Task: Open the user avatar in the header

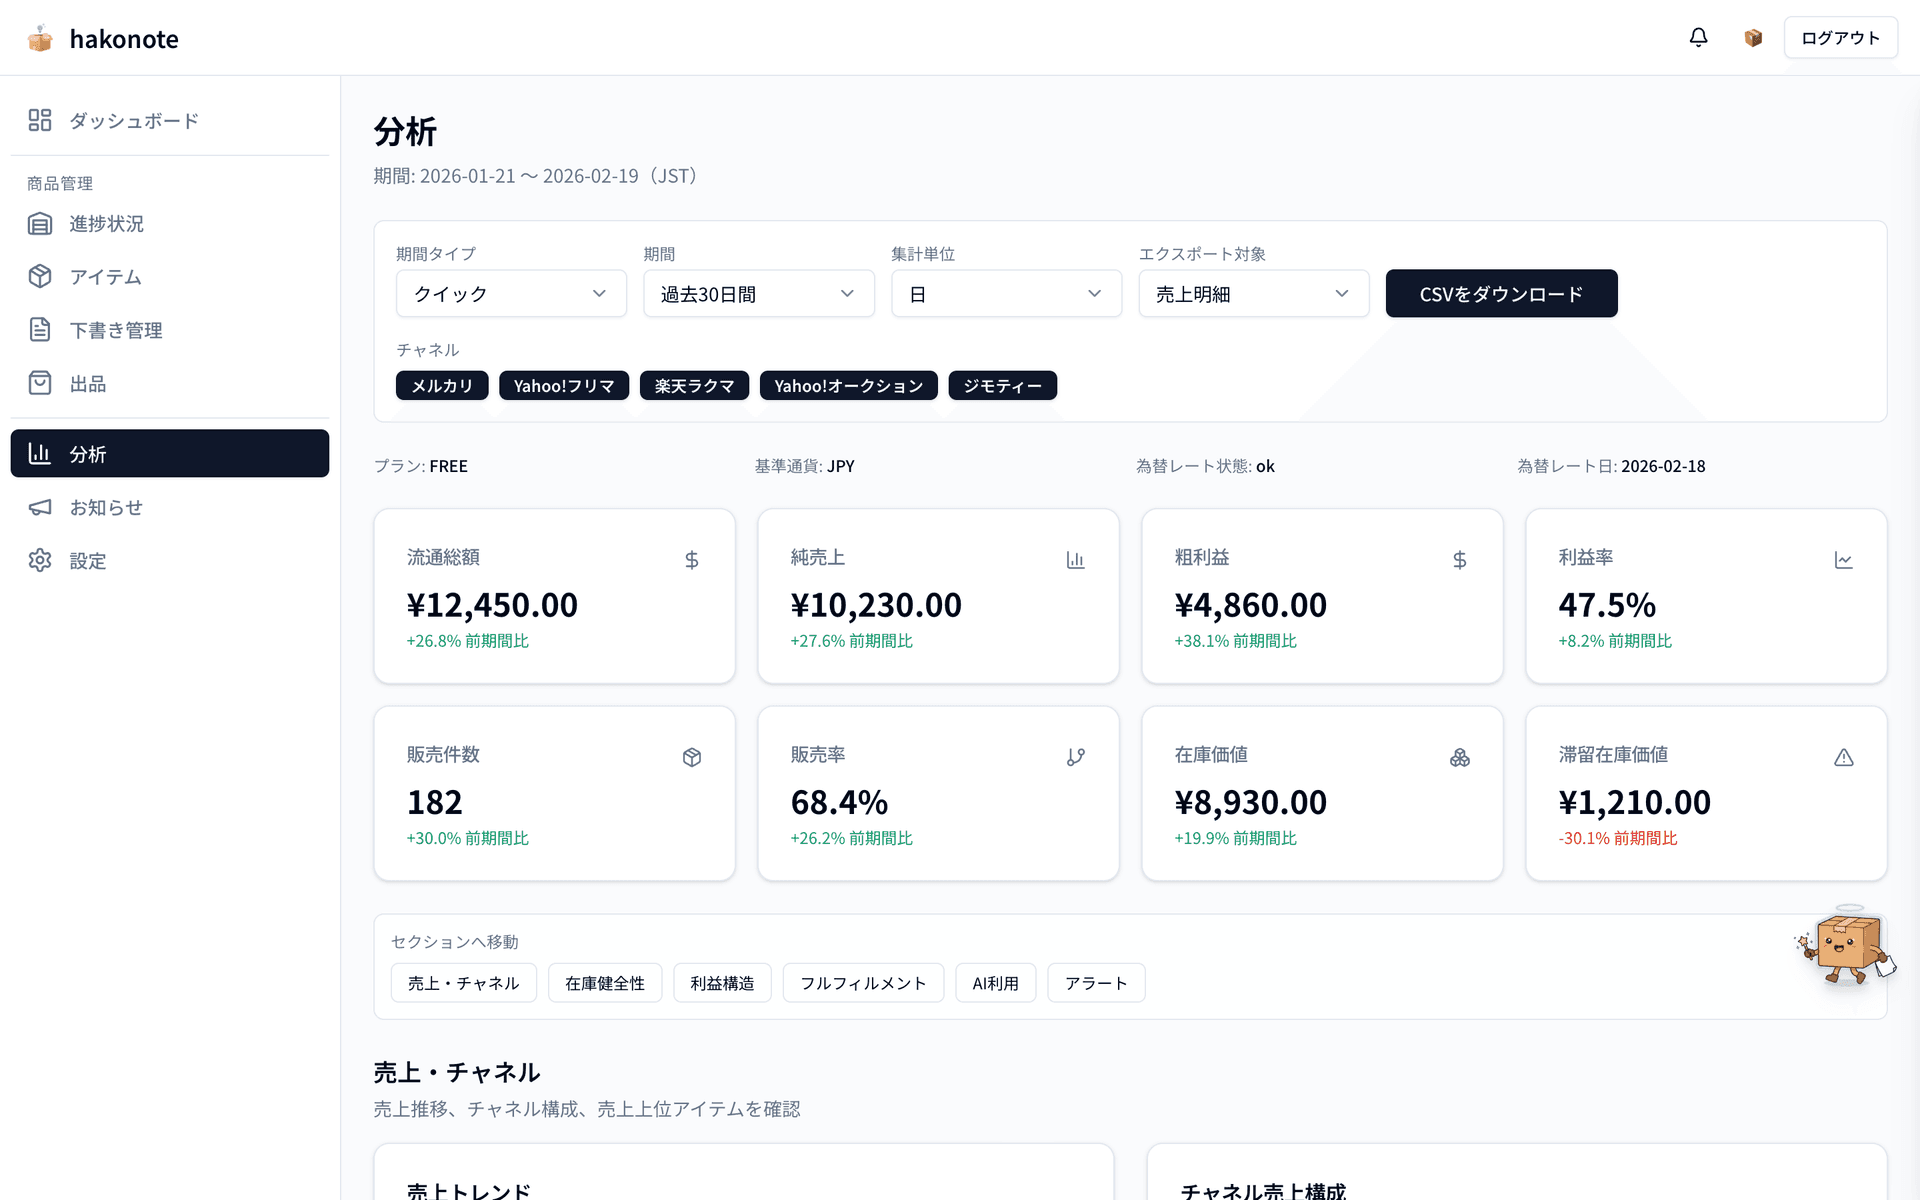Action: [1752, 37]
